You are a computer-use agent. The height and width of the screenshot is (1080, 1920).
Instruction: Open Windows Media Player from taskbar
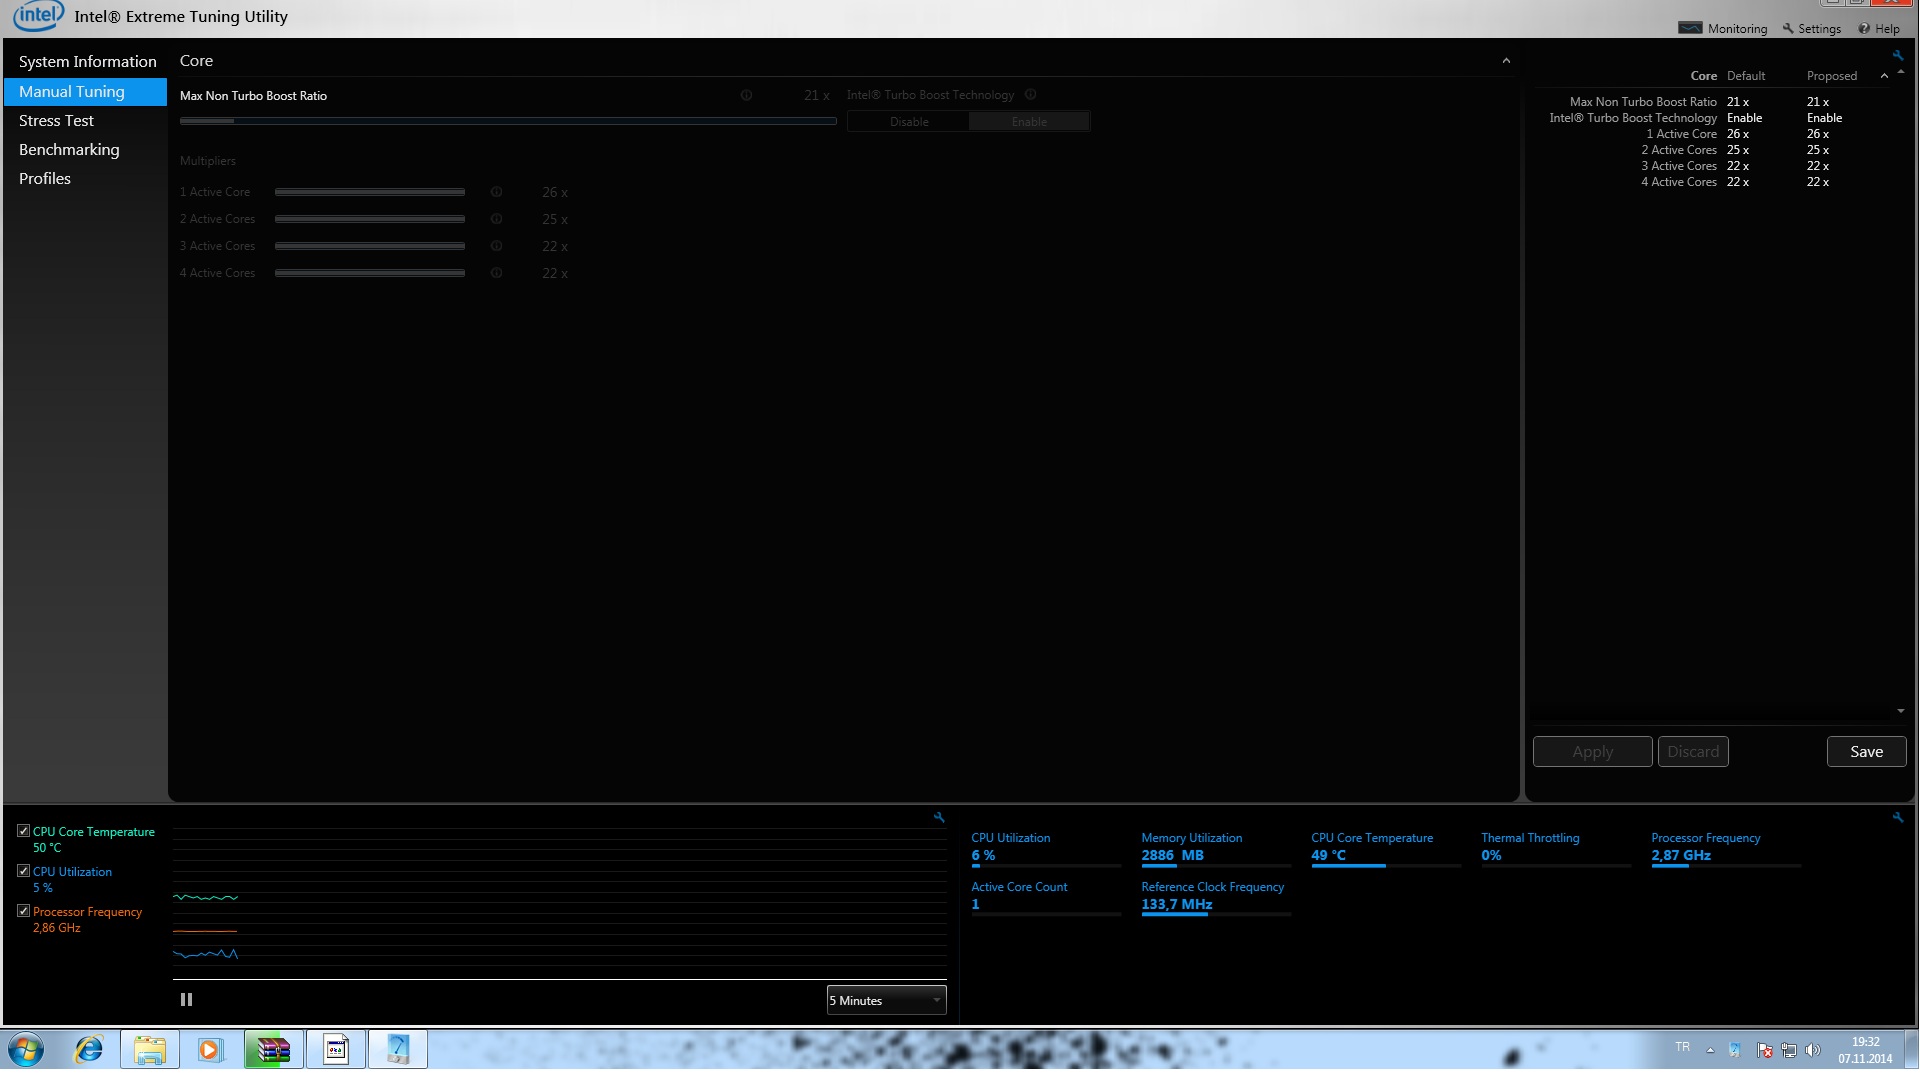[x=211, y=1050]
